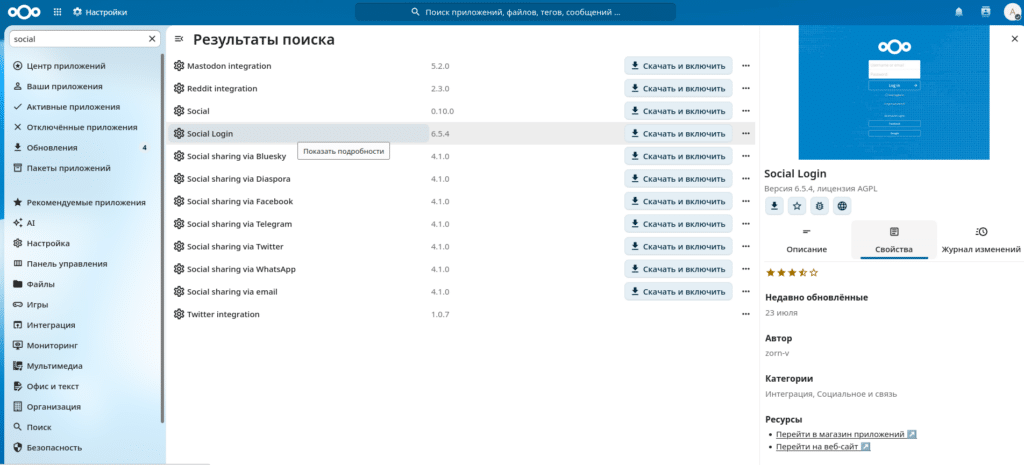Open more actions for Social sharing via Diaspora
The width and height of the screenshot is (1024, 465).
point(746,179)
